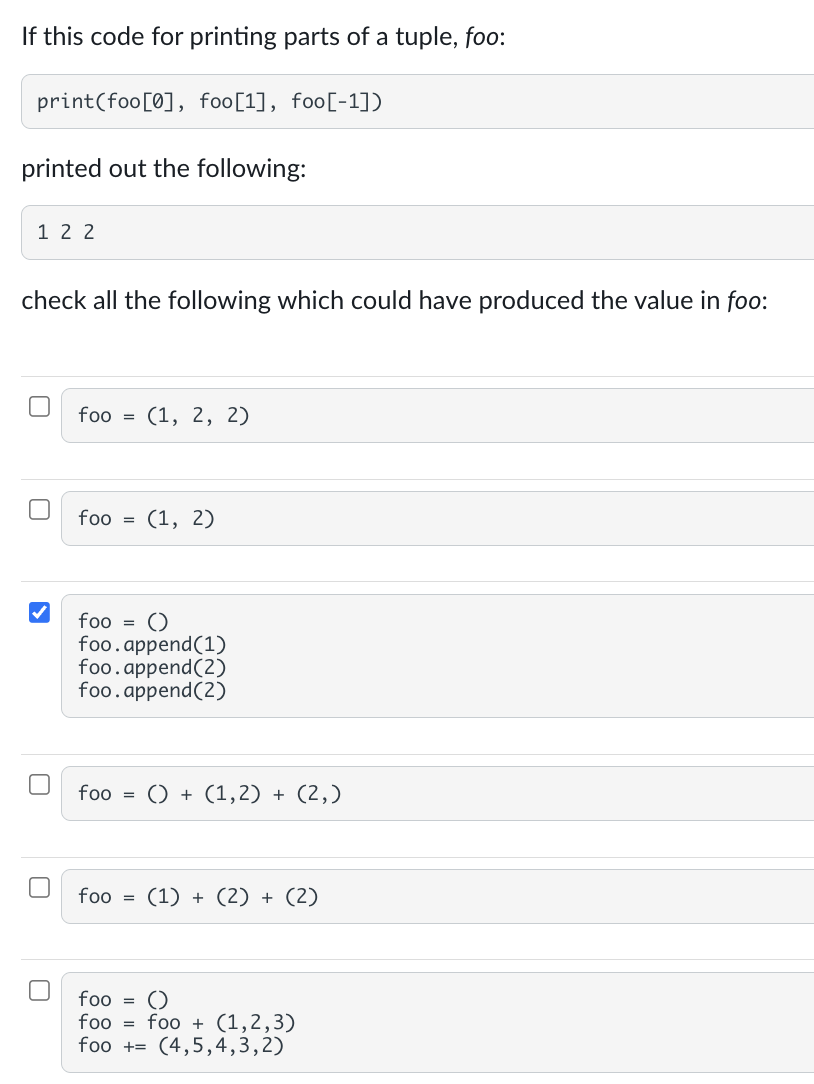
Task: Click the print(foo[0], foo[1], foo[-1]) code block
Action: pos(208,101)
